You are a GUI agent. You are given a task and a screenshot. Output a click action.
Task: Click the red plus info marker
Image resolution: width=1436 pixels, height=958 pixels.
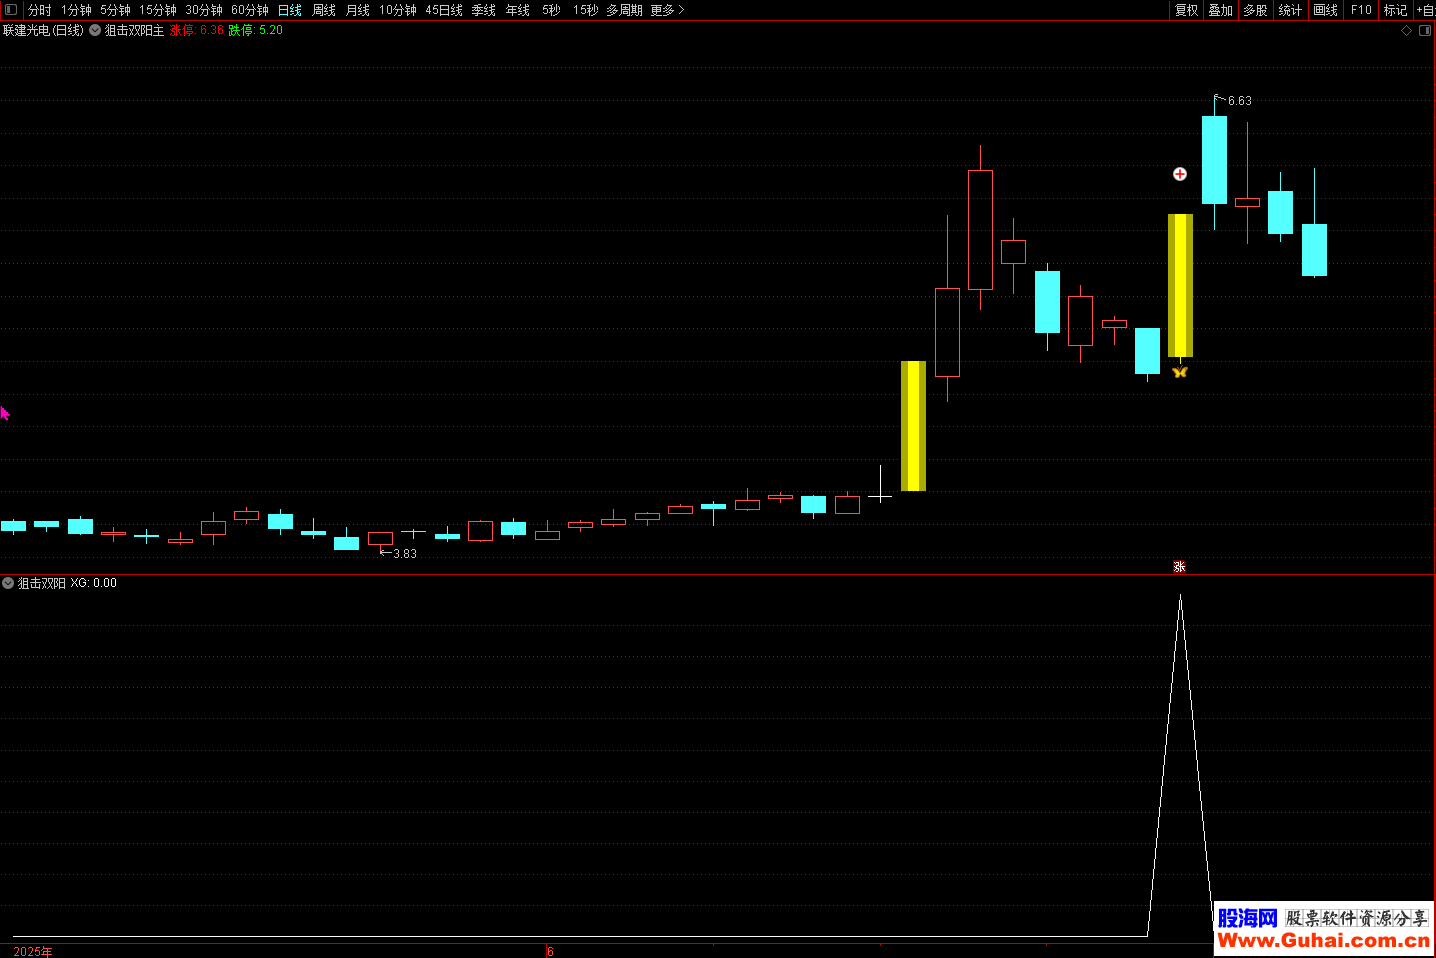[x=1180, y=174]
